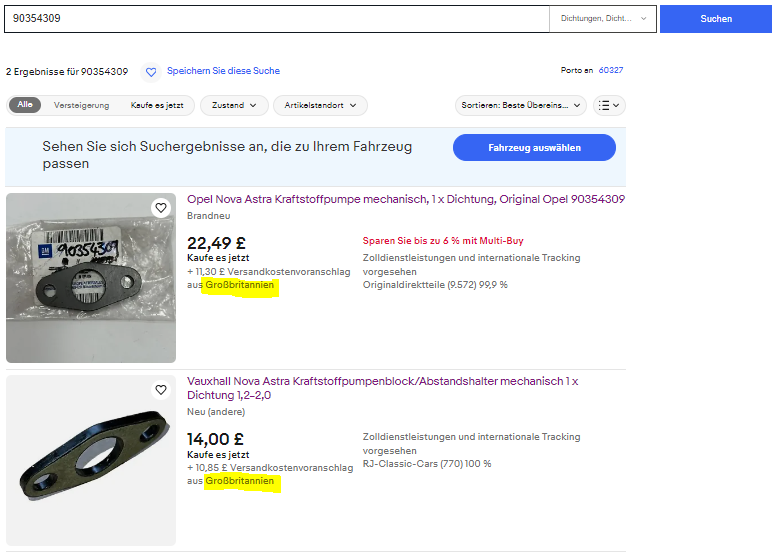Screen dimensions: 778x552
Task: Click the Opel gasket product thumbnail
Action: (91, 278)
